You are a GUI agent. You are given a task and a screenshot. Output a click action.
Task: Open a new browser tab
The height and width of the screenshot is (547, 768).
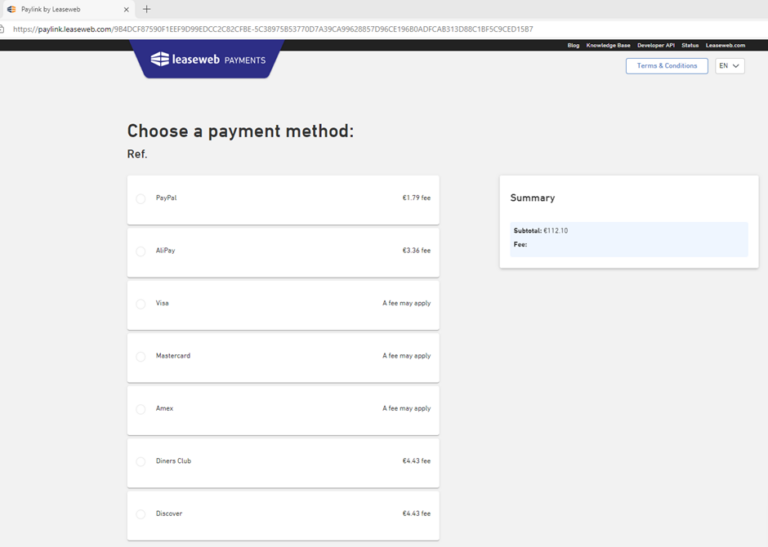[146, 9]
